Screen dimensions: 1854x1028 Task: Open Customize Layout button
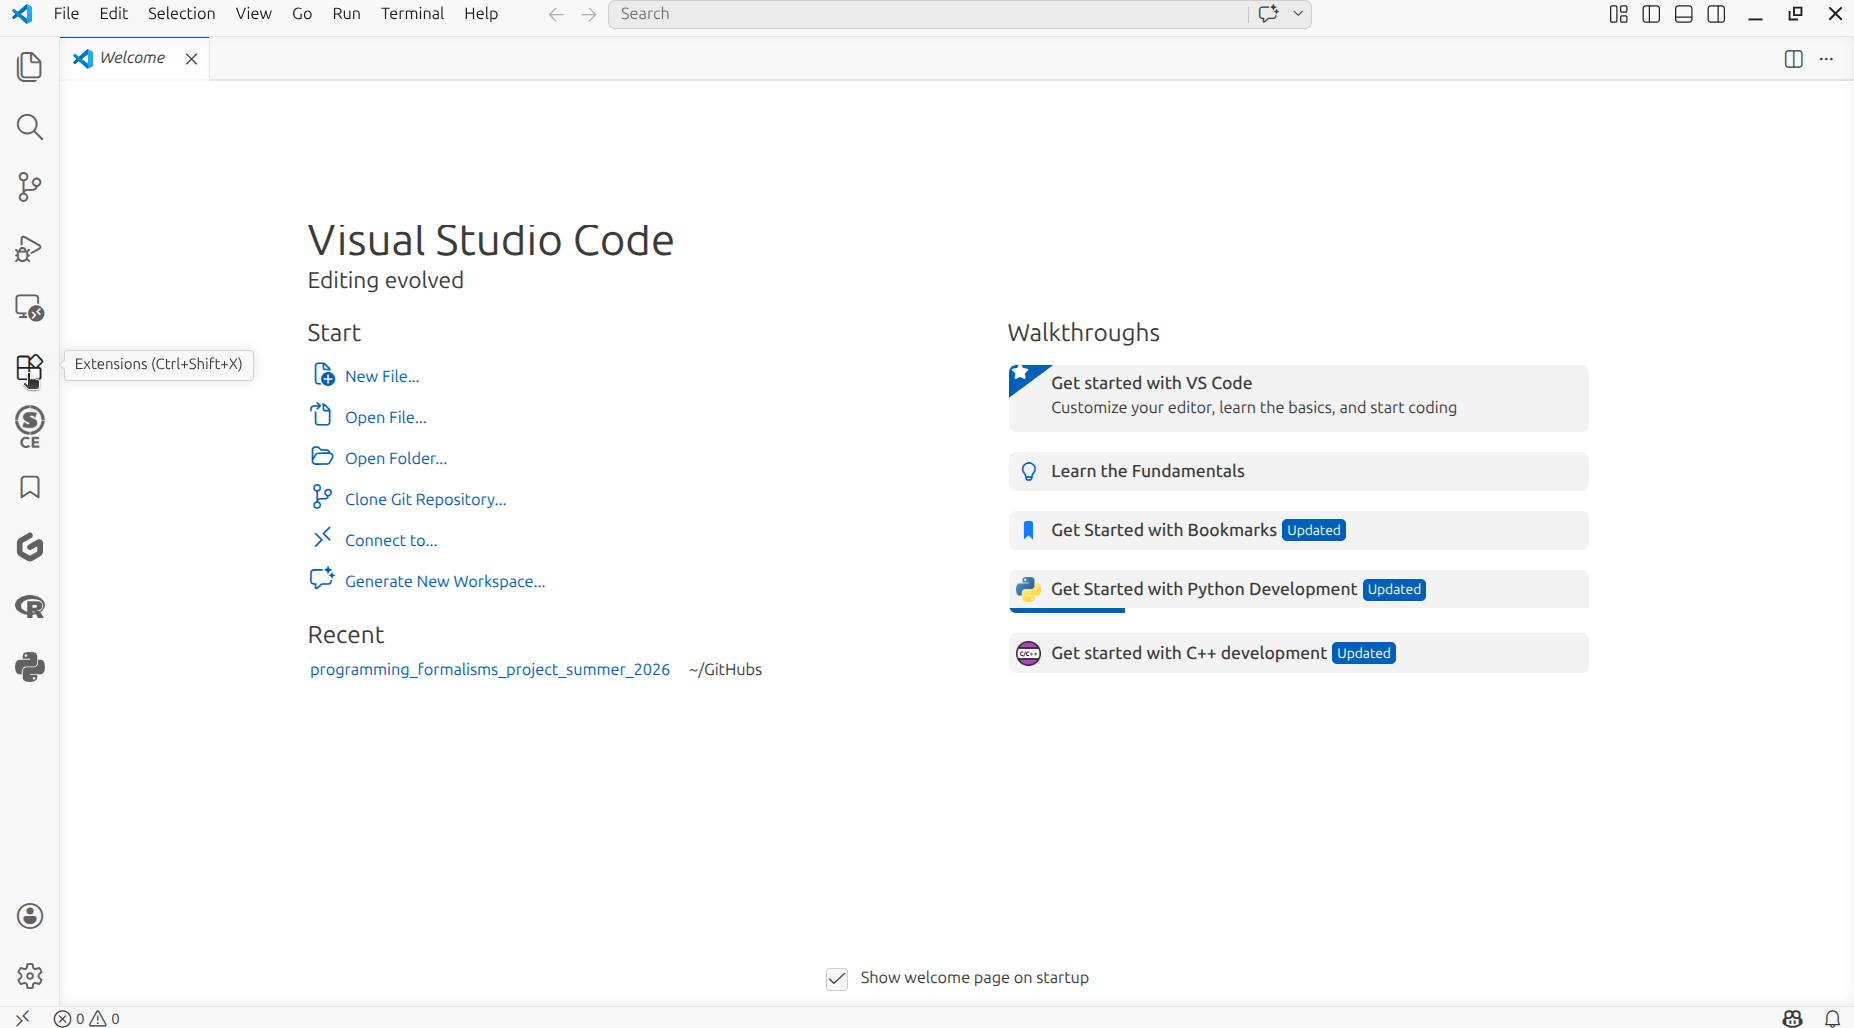[x=1618, y=14]
